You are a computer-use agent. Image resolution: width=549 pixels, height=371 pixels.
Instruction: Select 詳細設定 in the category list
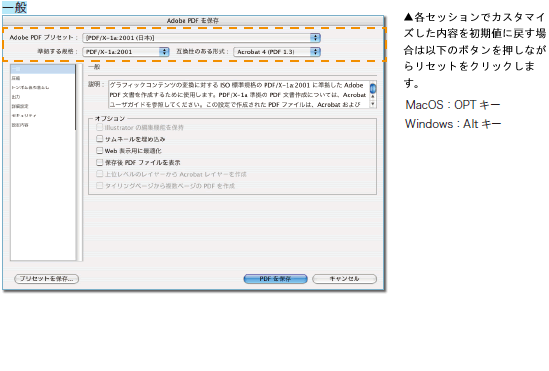coord(20,106)
